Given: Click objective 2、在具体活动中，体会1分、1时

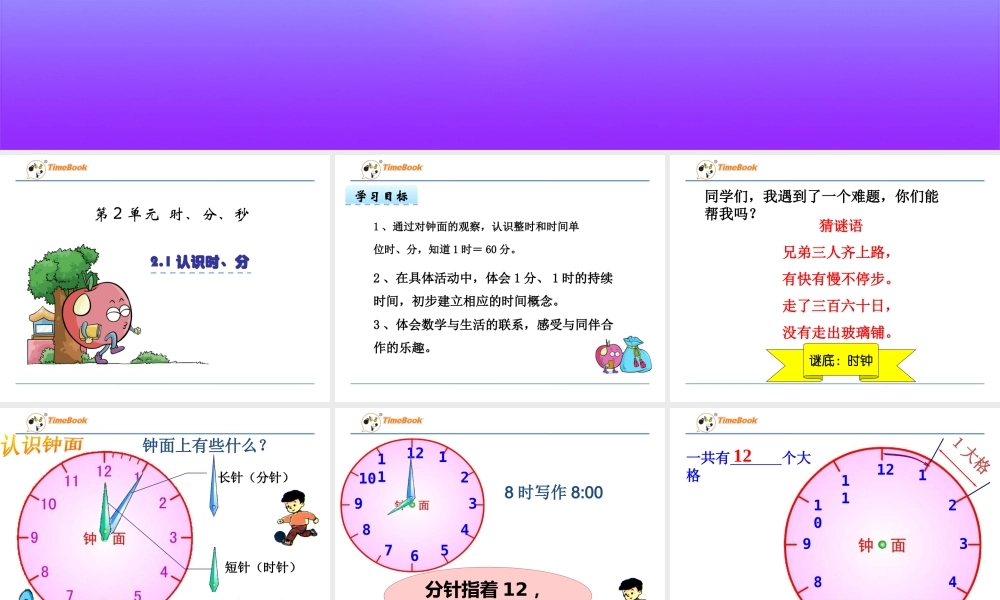Looking at the screenshot, I should 493,278.
